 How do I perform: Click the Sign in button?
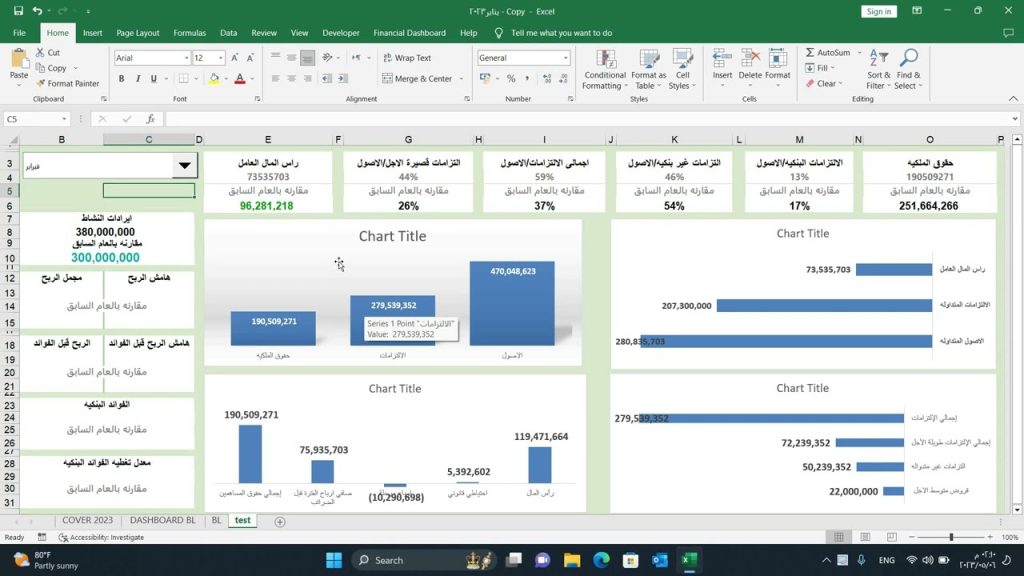(878, 11)
